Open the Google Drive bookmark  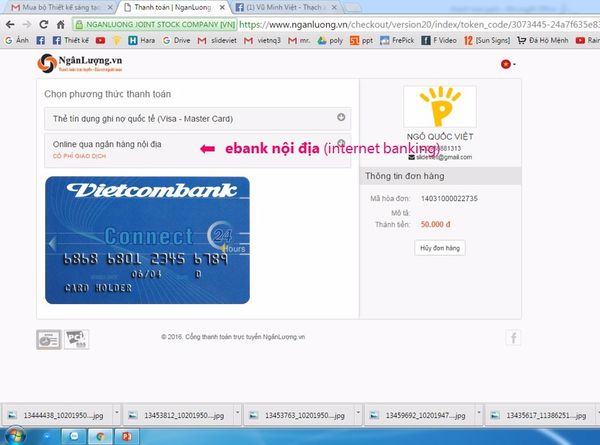(x=176, y=40)
